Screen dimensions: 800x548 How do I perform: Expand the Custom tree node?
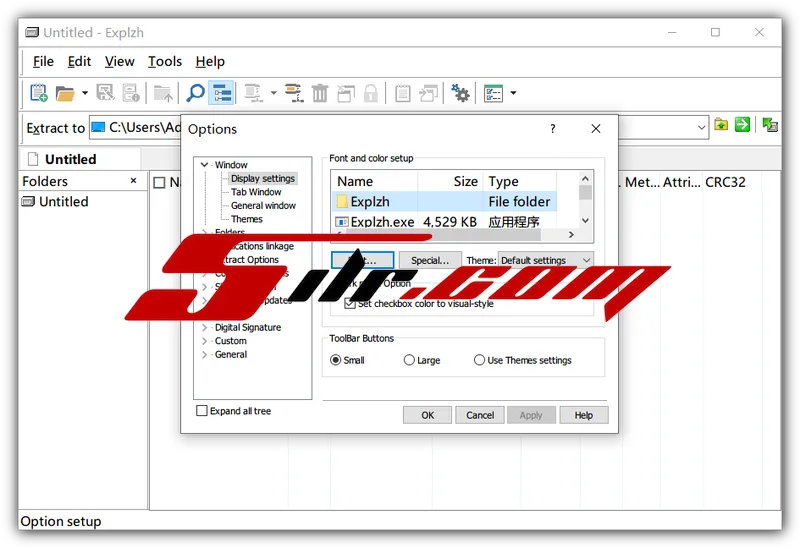[x=205, y=341]
